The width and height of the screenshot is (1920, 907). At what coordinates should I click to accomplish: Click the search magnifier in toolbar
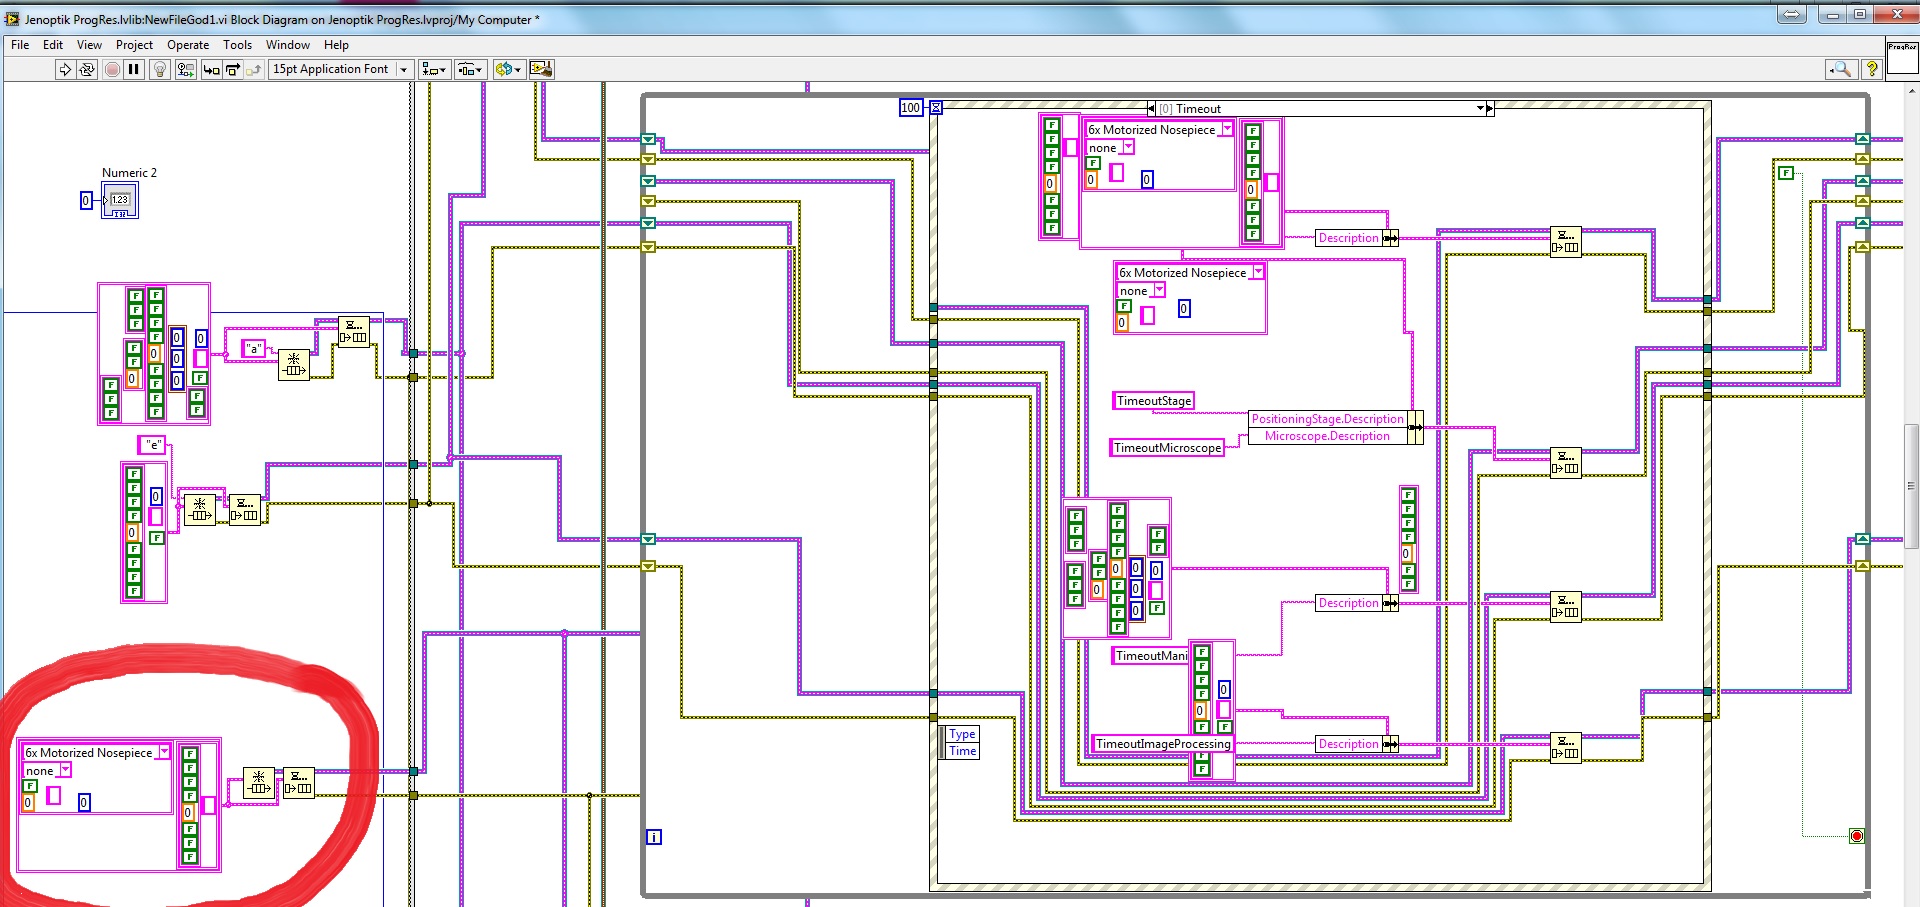[1841, 69]
